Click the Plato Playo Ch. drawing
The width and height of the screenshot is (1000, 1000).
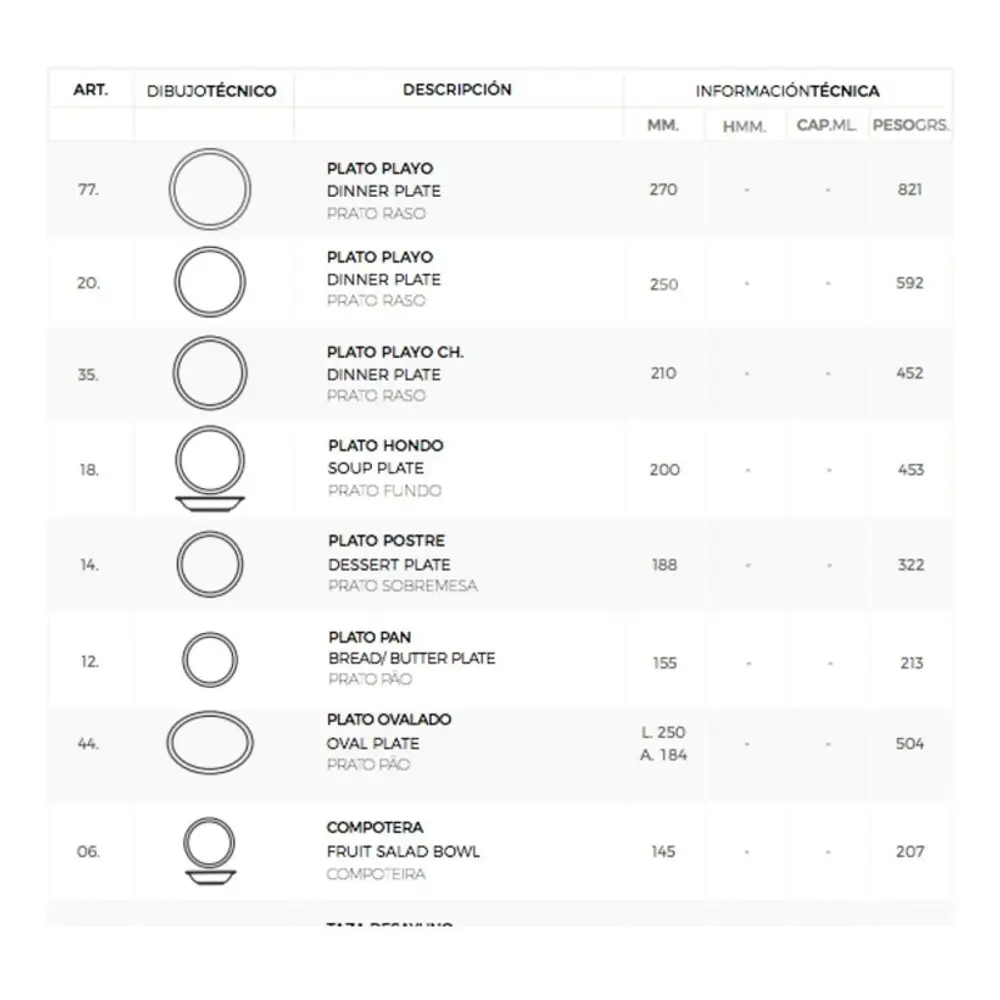point(210,373)
